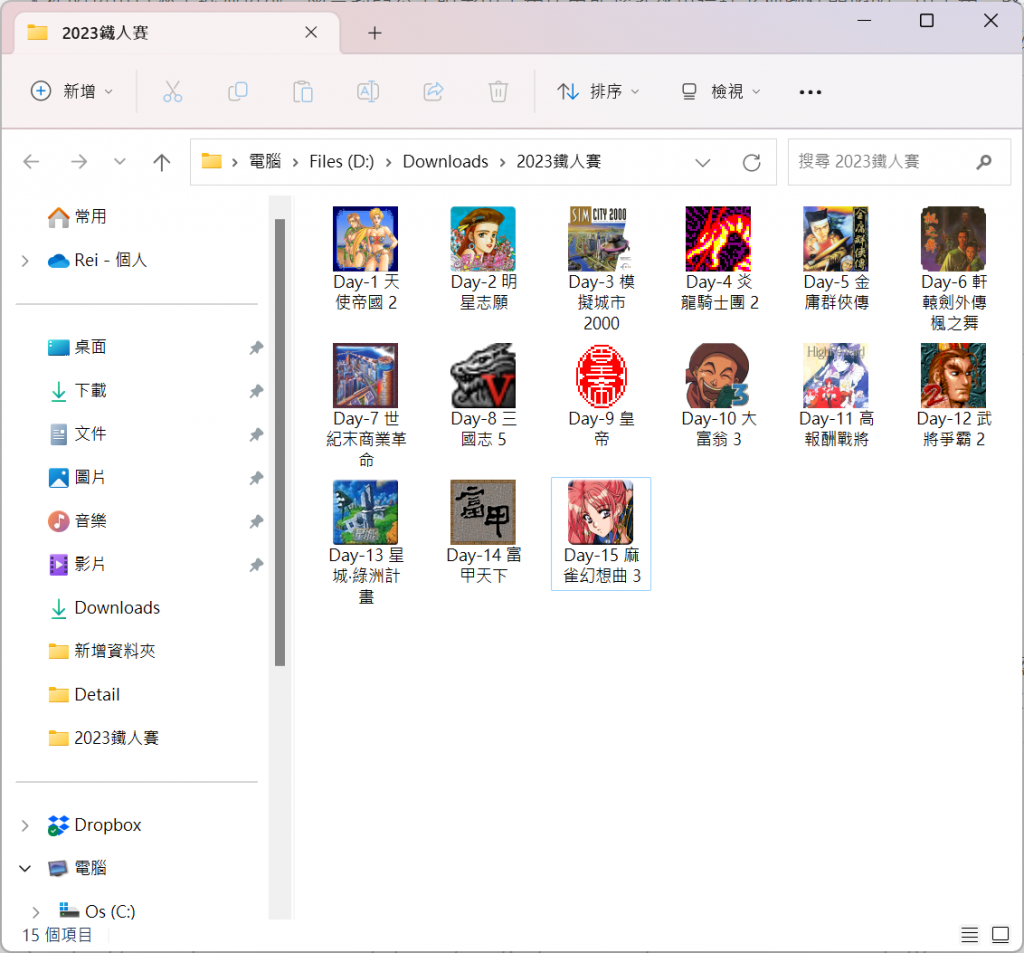Open 圖片 (Pictures) in sidebar
This screenshot has height=953, width=1024.
tap(77, 477)
